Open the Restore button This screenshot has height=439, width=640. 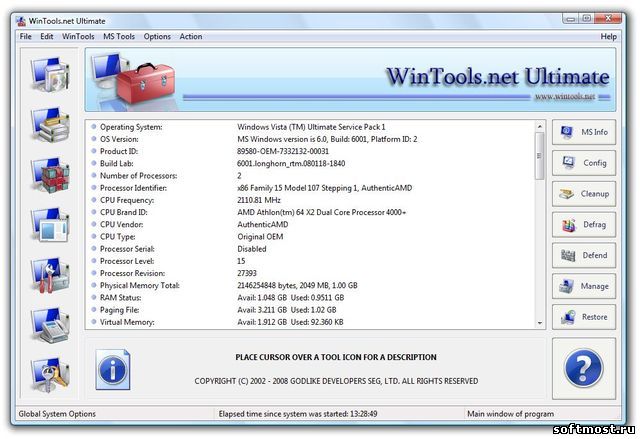pyautogui.click(x=584, y=317)
